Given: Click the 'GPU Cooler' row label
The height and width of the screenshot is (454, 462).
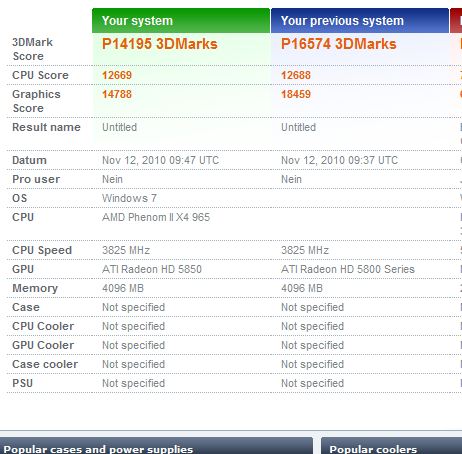Looking at the screenshot, I should click(x=43, y=345).
